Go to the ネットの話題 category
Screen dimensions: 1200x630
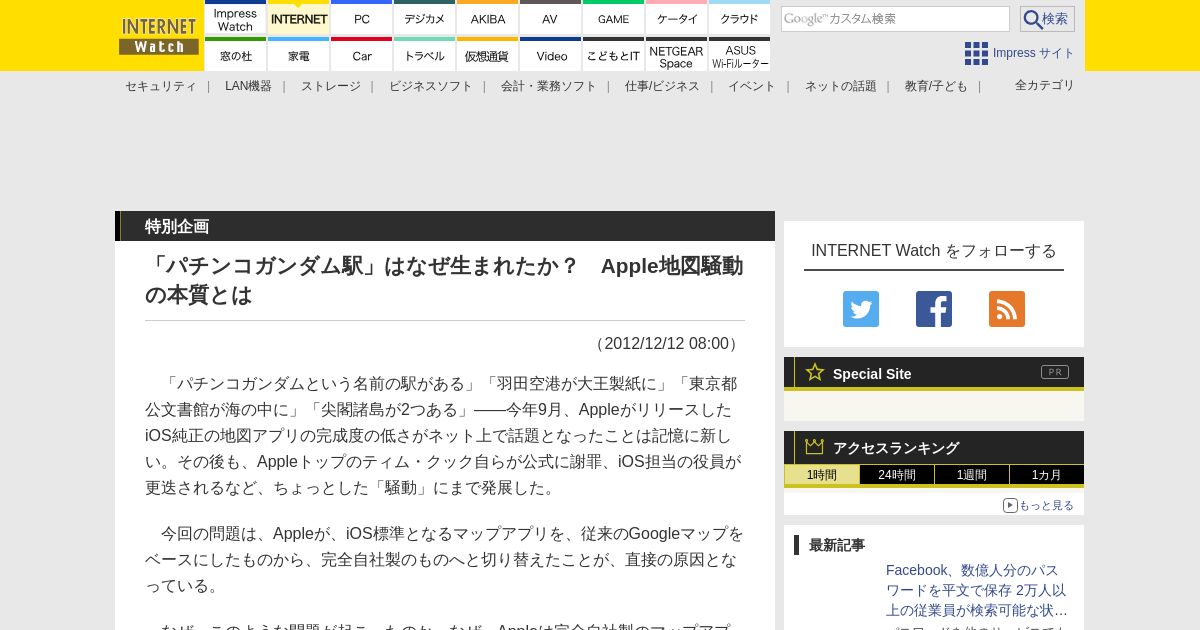click(x=841, y=86)
